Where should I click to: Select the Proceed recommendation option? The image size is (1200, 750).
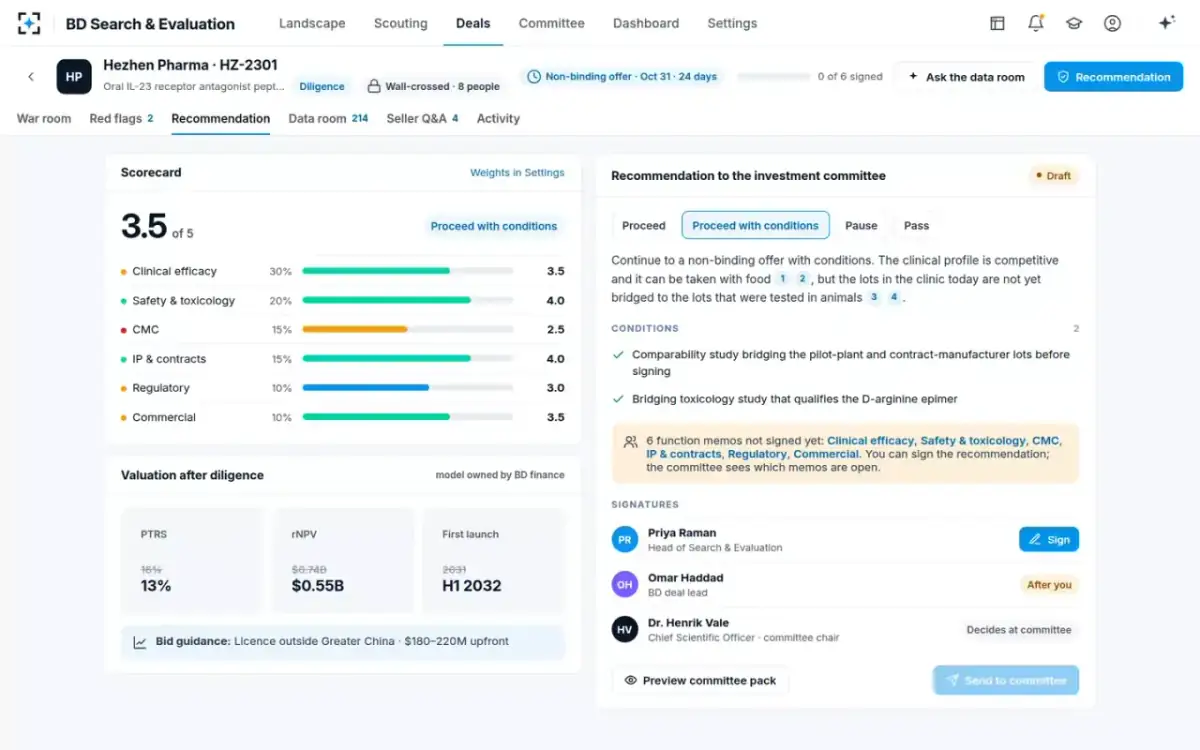pos(644,226)
